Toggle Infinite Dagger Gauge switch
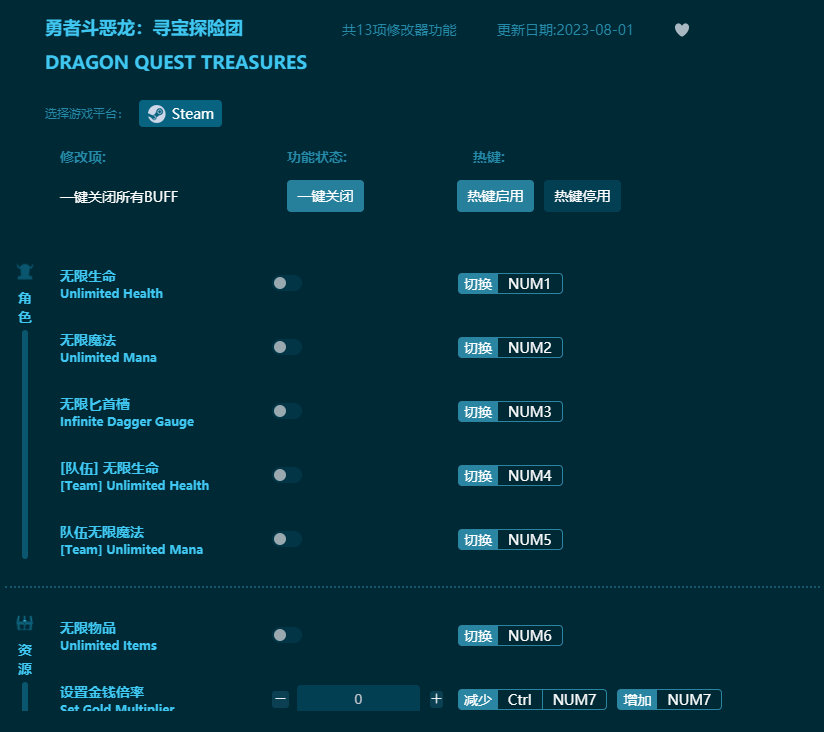The height and width of the screenshot is (732, 824). point(287,411)
